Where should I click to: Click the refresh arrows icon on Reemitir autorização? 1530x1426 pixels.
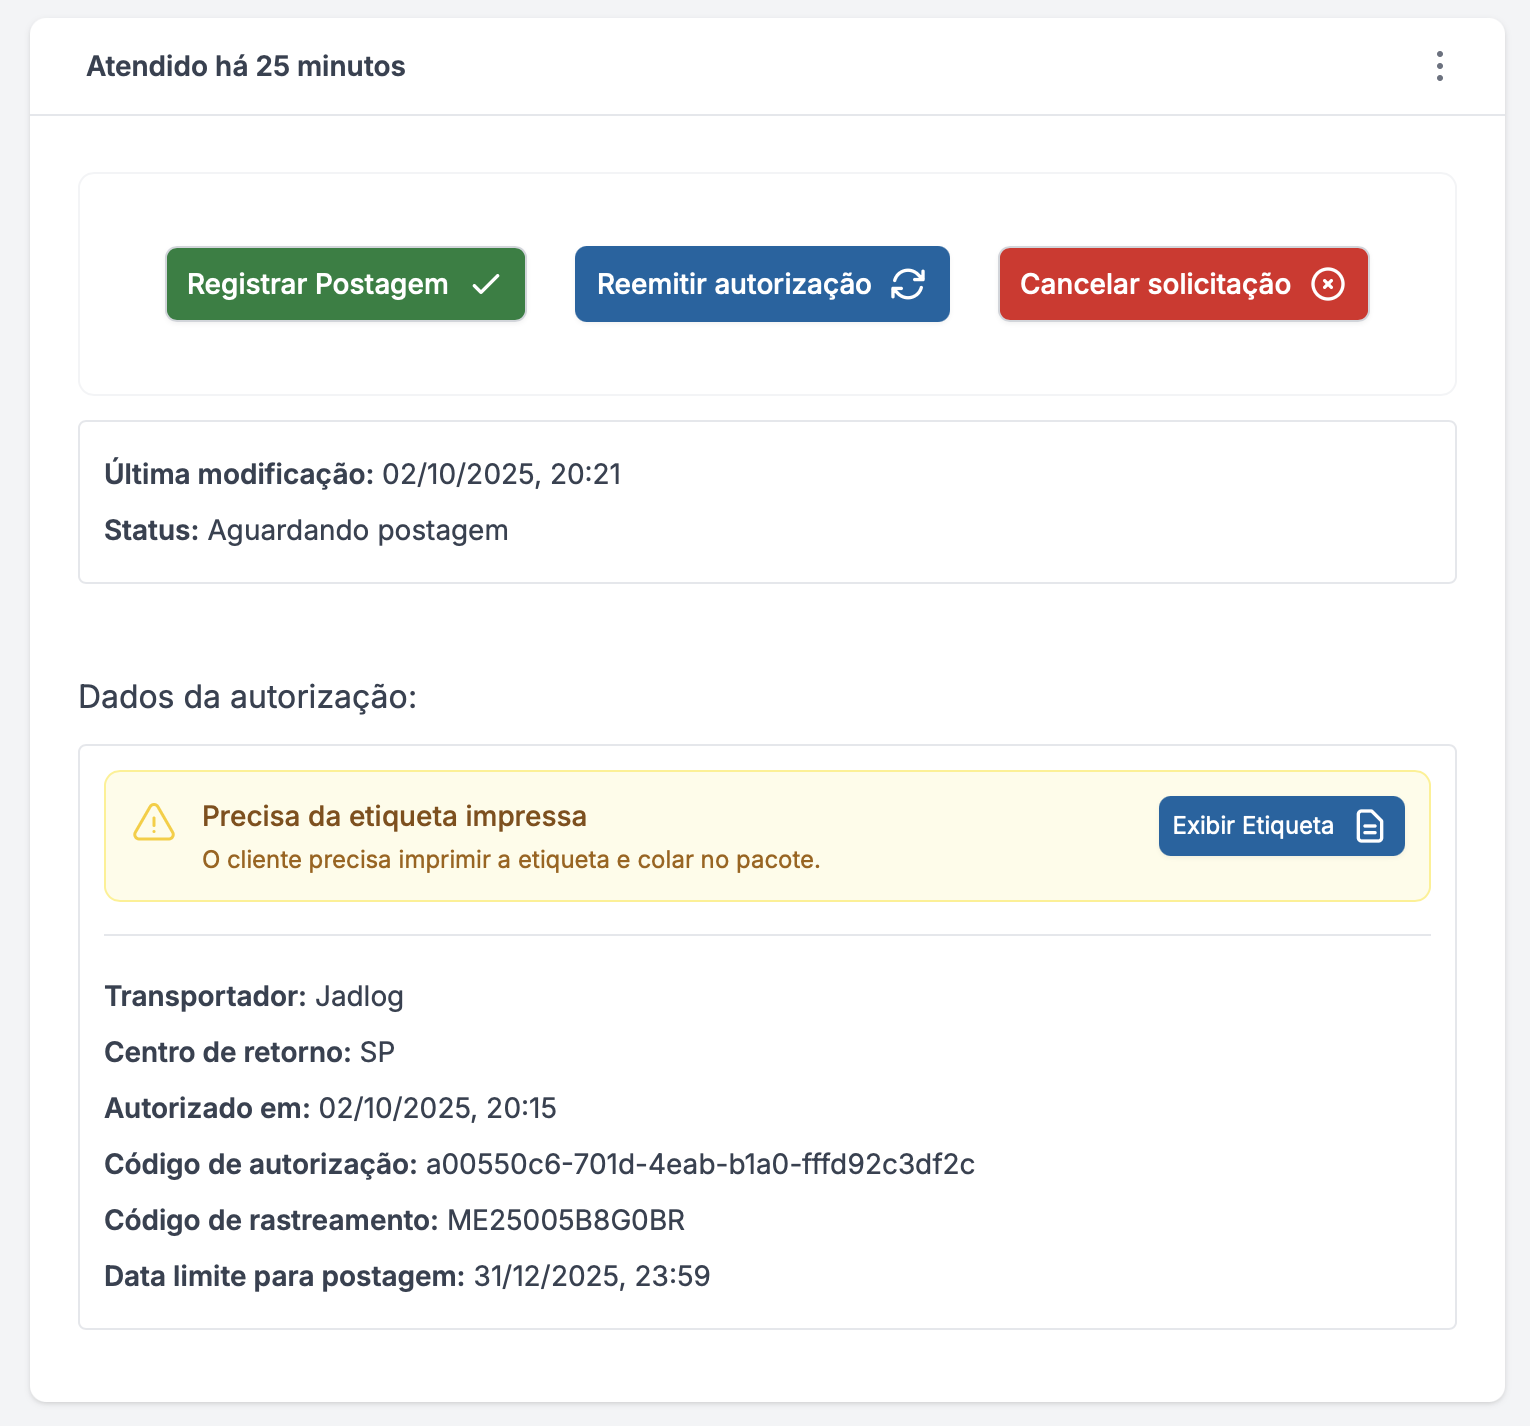pos(908,284)
